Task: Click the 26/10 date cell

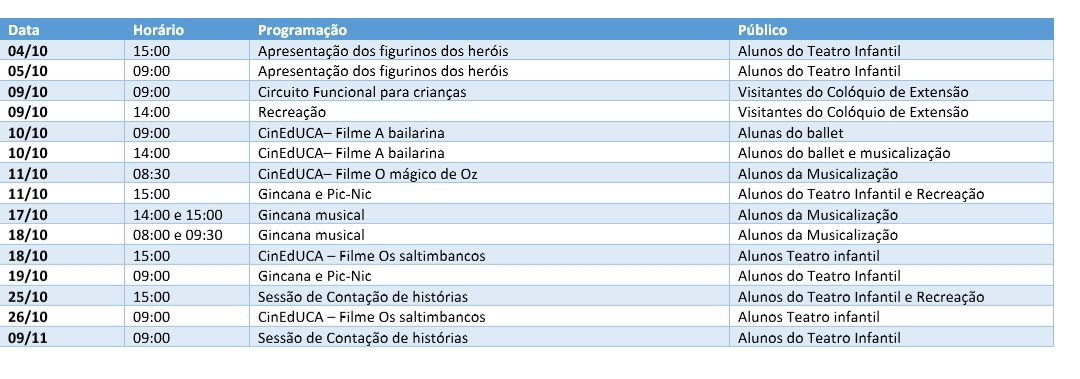Action: (x=63, y=317)
